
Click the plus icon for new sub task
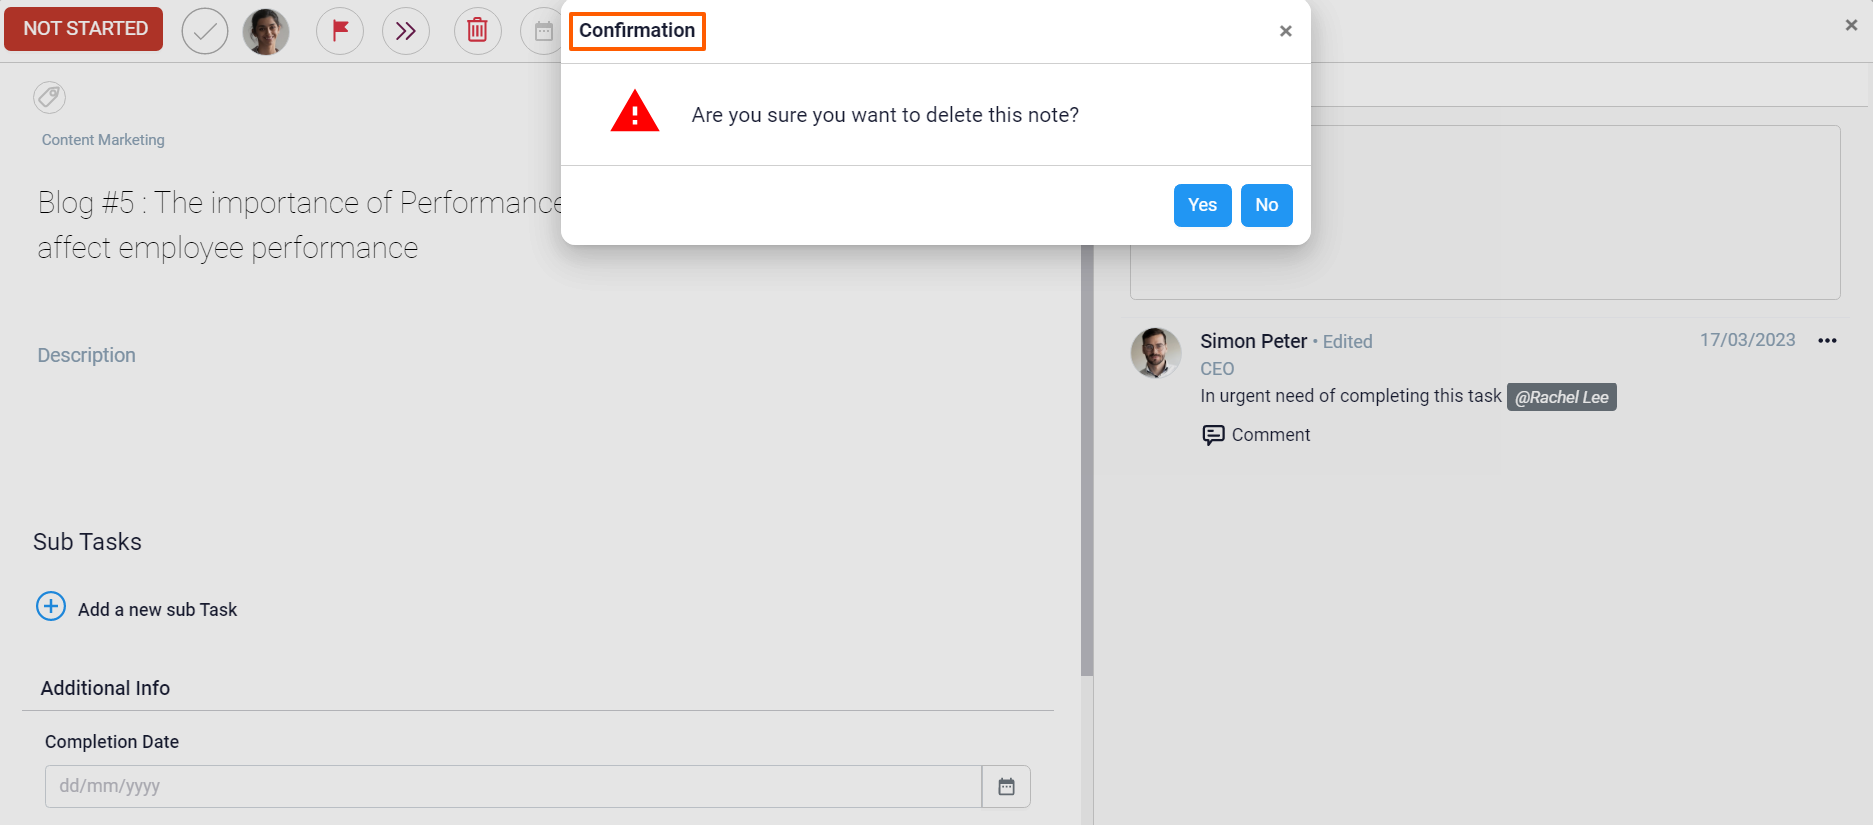point(51,607)
